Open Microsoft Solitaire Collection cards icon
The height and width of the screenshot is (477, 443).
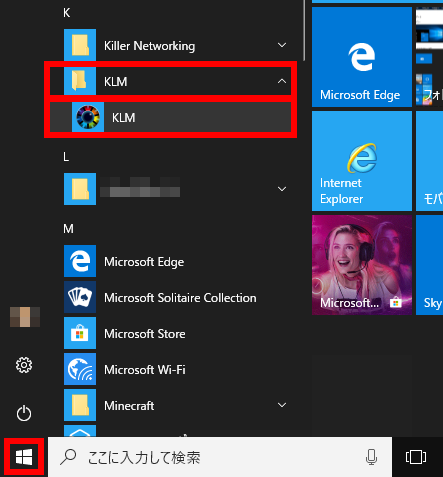pyautogui.click(x=80, y=297)
